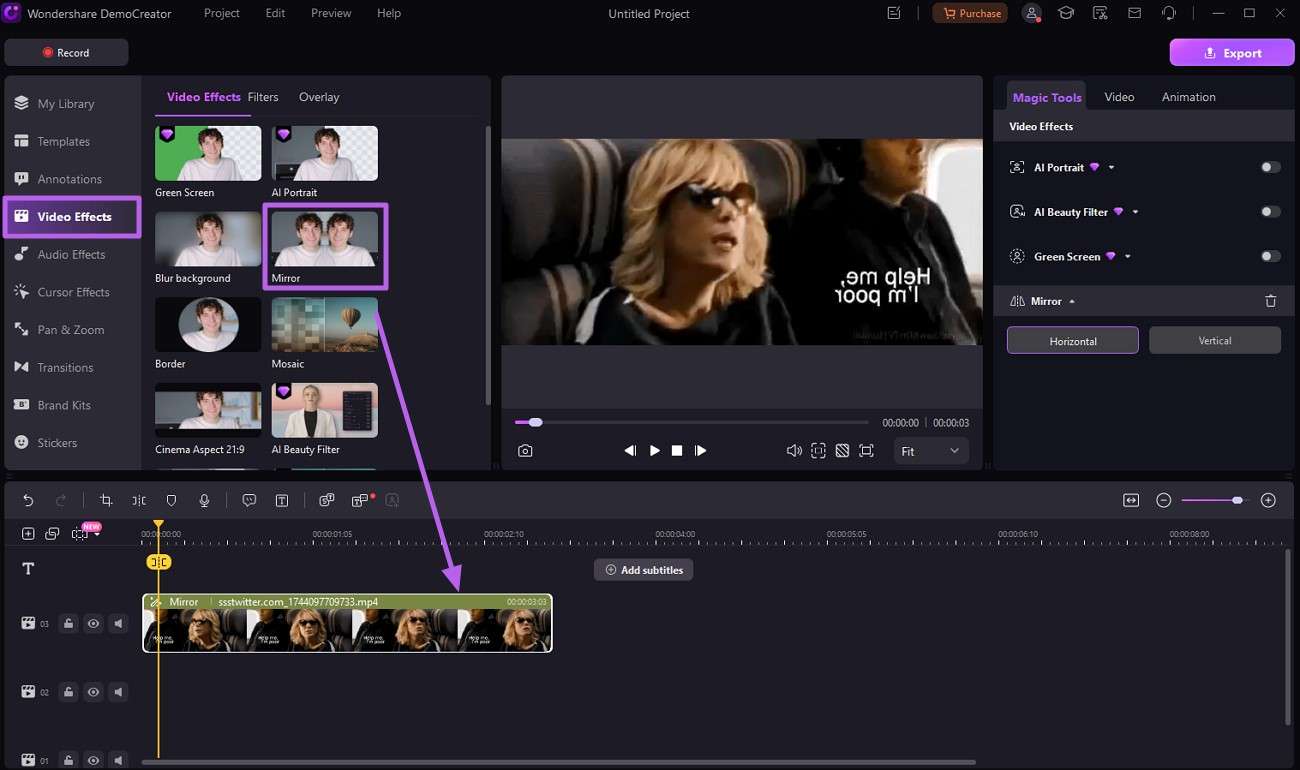The height and width of the screenshot is (770, 1300).
Task: Split the clip with the split tool
Action: click(x=139, y=500)
